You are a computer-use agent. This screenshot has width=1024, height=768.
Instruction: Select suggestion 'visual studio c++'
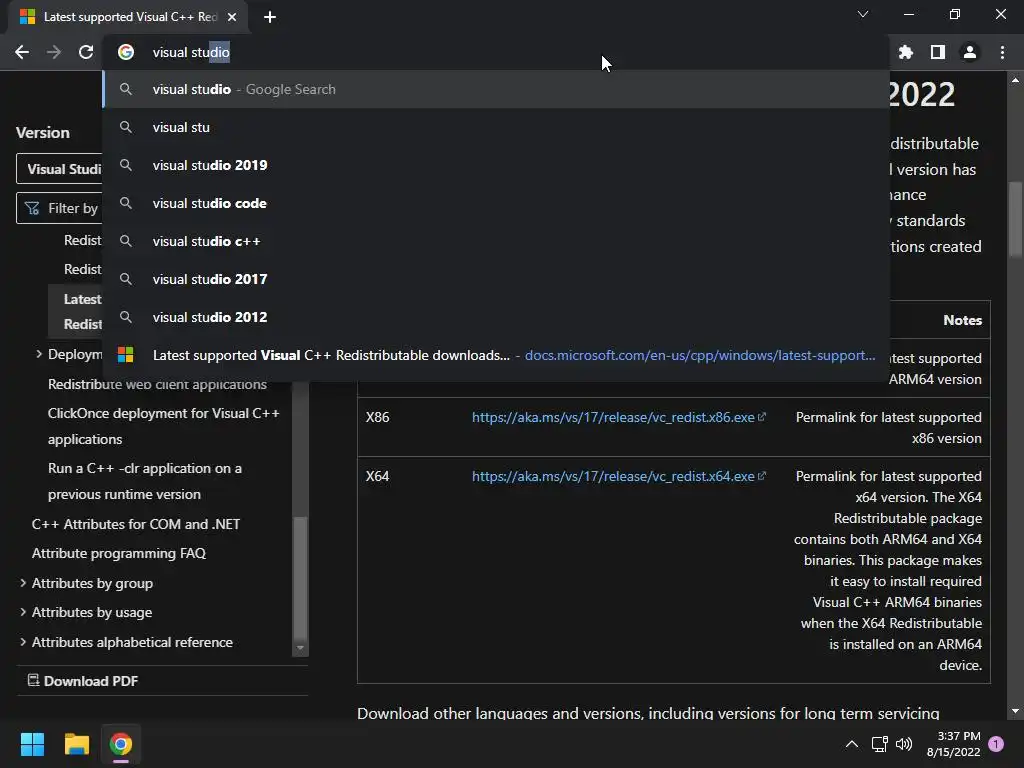click(x=496, y=241)
